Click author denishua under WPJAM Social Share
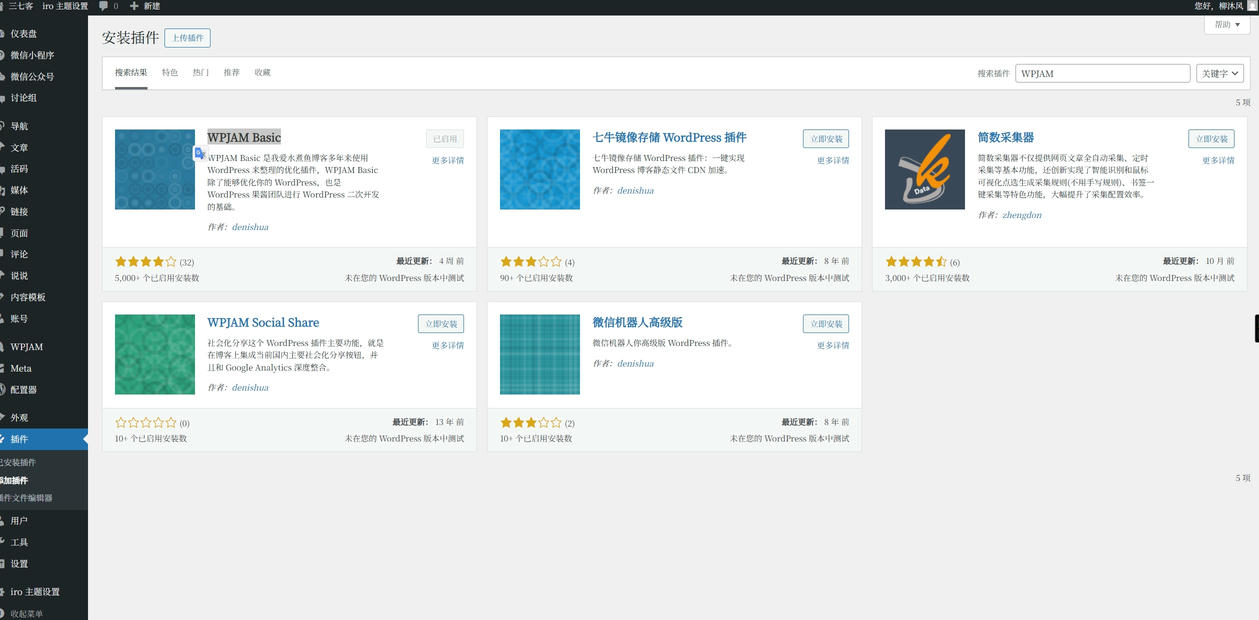This screenshot has width=1259, height=620. (250, 387)
